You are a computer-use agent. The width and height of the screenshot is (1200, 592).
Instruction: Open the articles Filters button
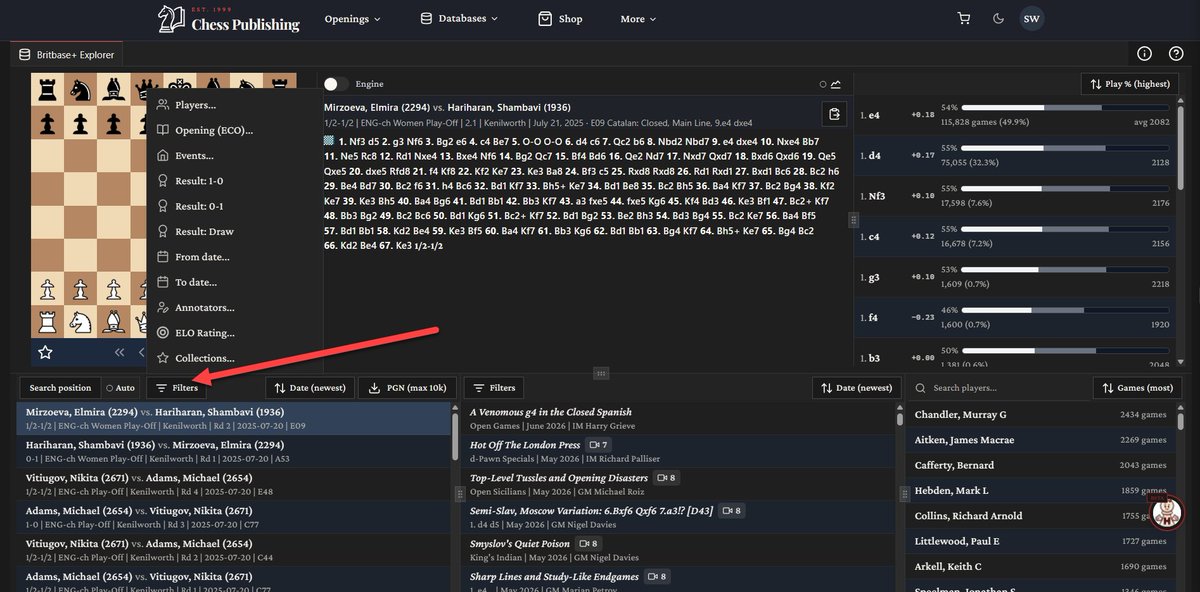(494, 388)
